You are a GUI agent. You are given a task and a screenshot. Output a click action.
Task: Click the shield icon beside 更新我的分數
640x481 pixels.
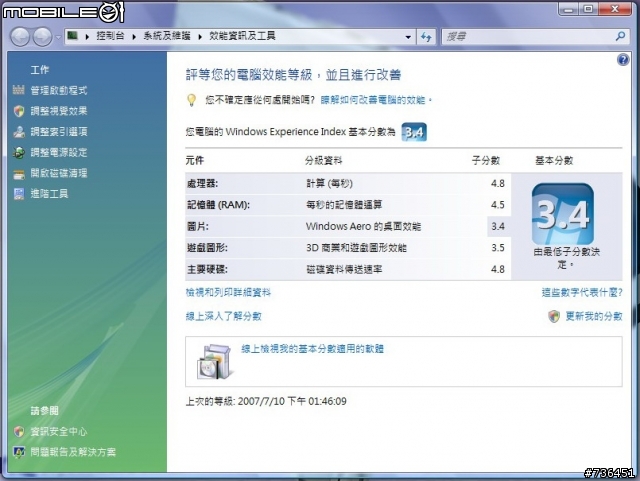coord(554,316)
